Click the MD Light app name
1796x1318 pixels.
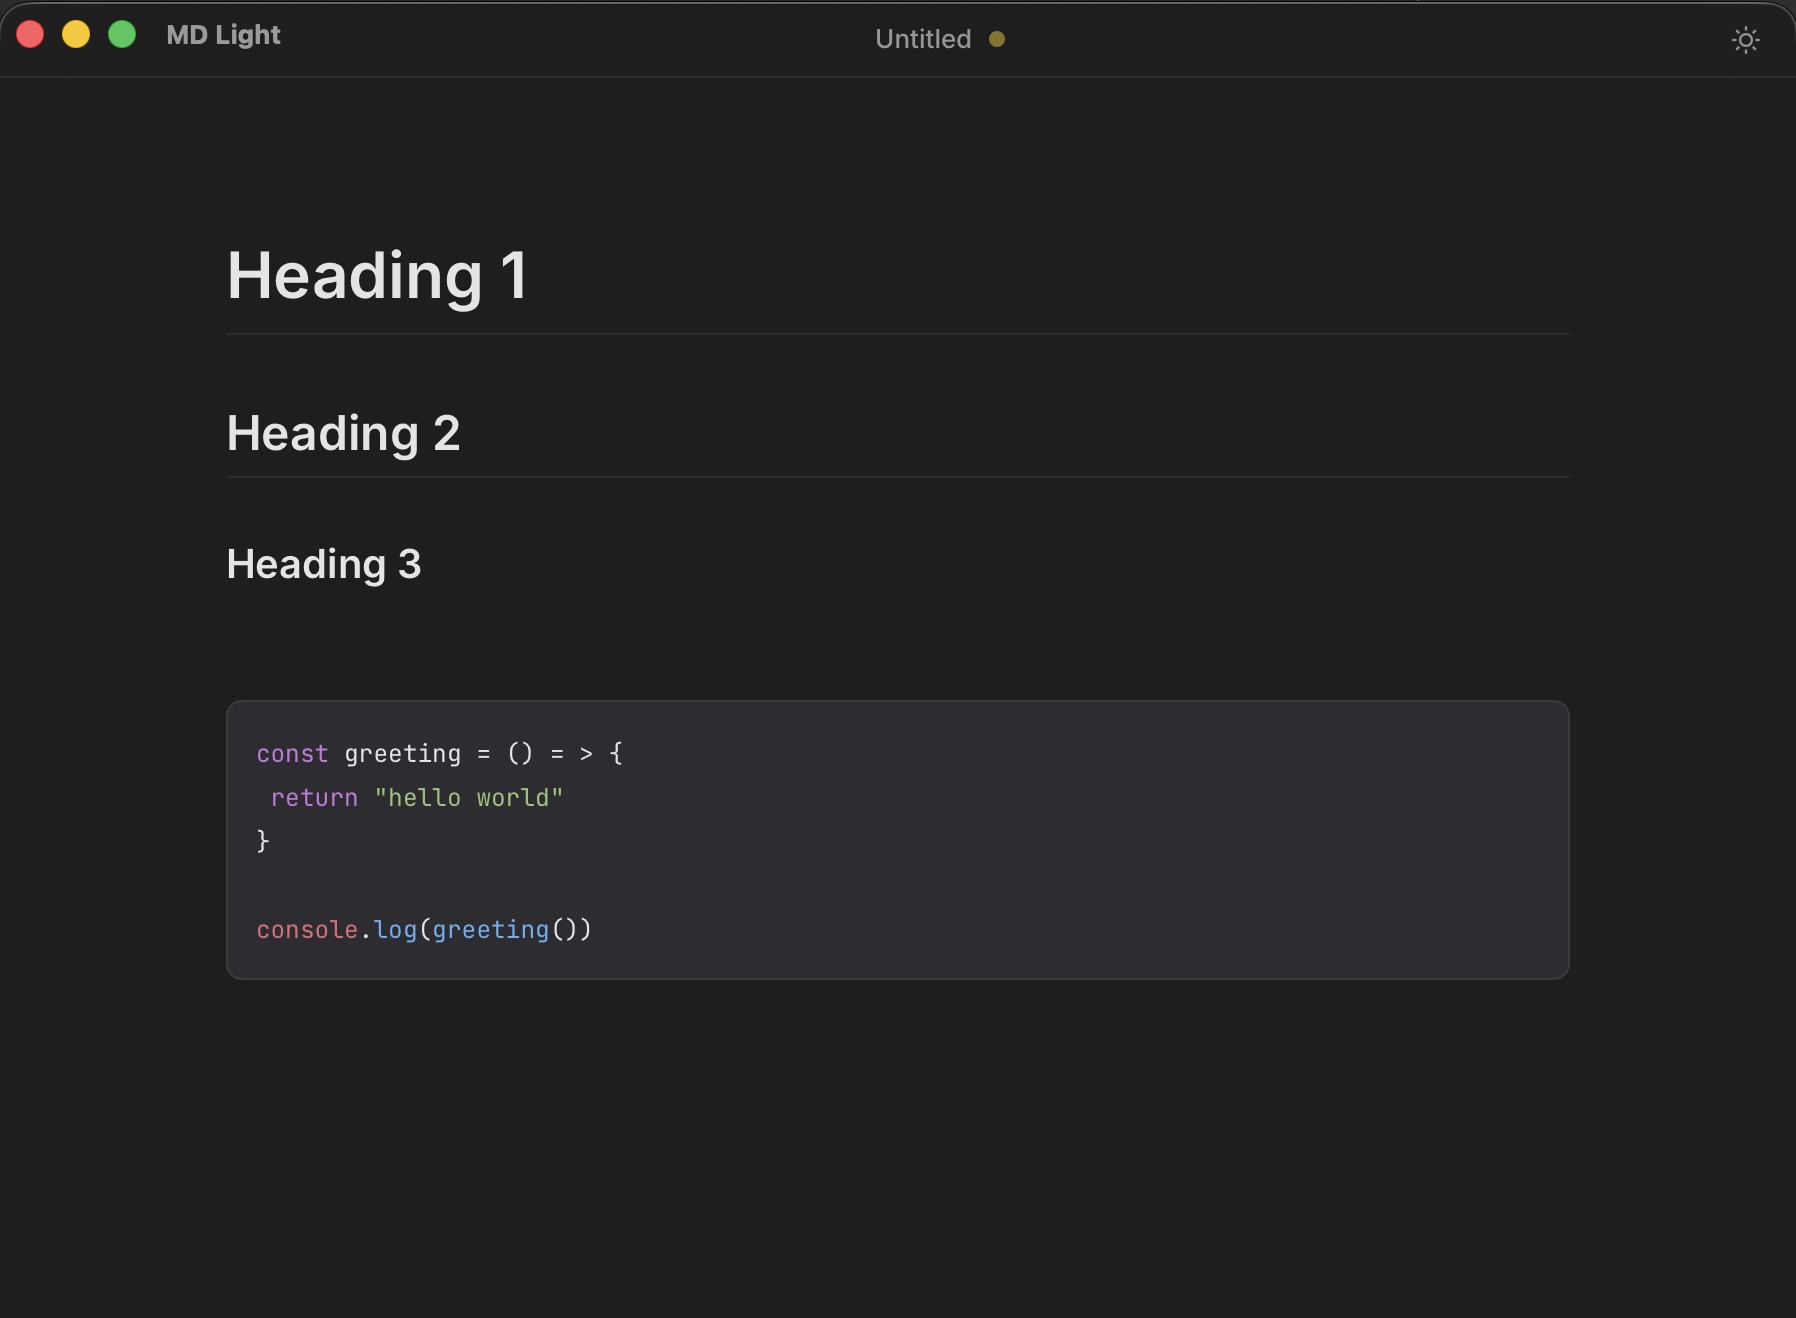[223, 35]
